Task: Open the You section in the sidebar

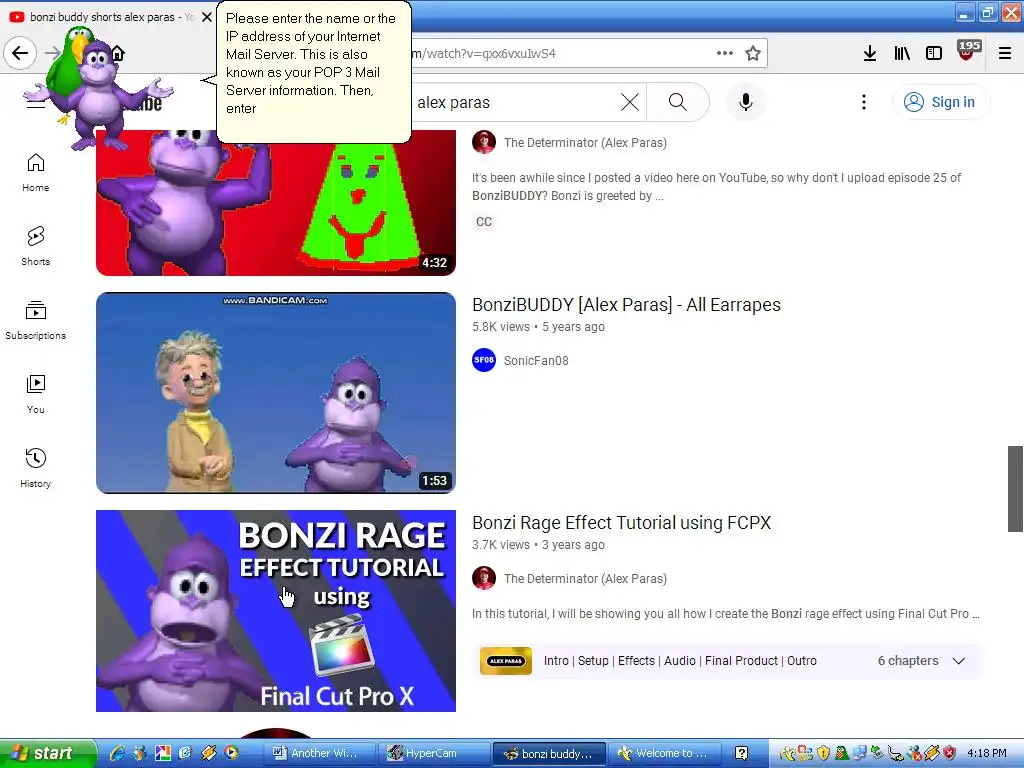Action: tap(35, 394)
